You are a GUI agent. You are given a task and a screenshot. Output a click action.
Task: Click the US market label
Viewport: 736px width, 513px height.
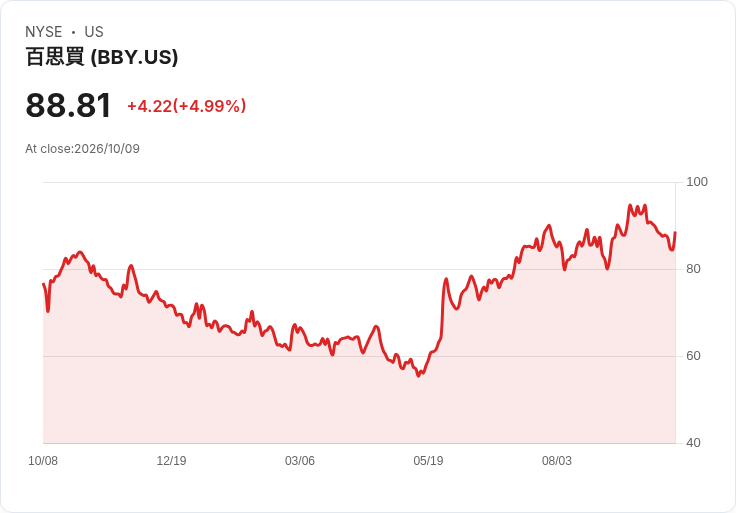(x=94, y=32)
